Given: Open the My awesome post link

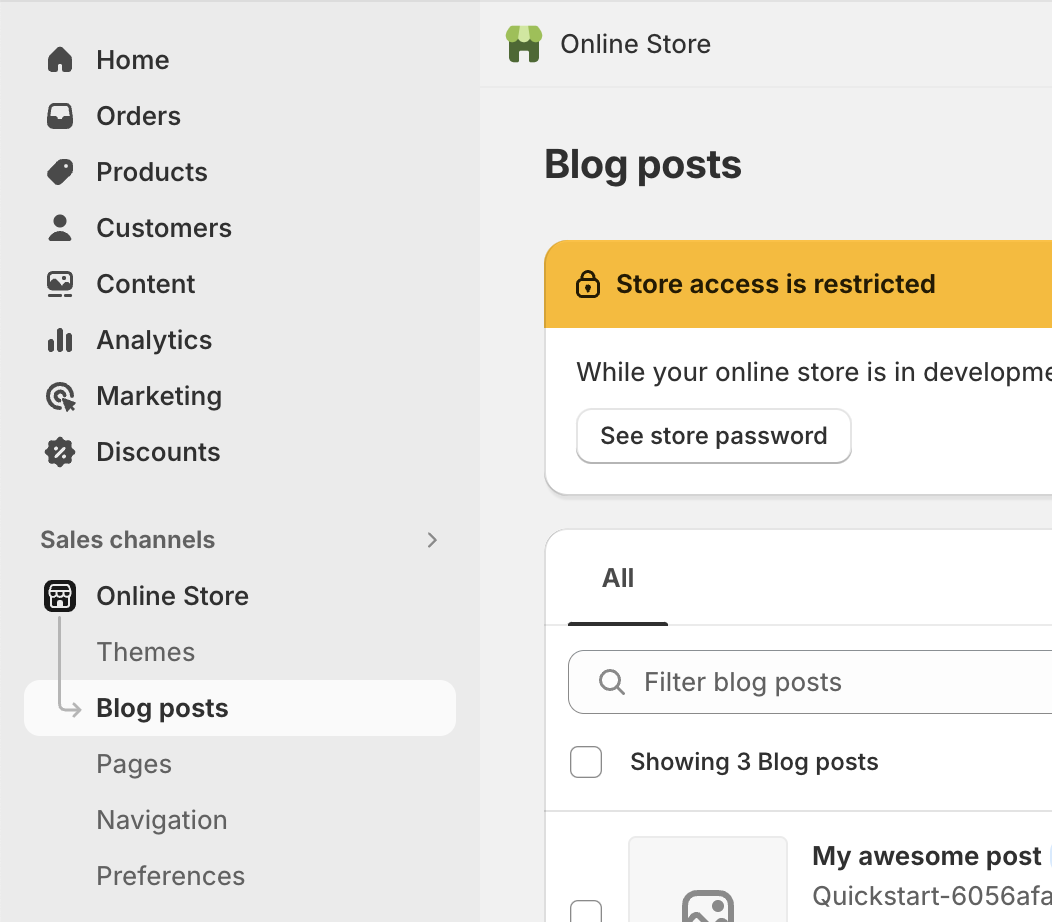Looking at the screenshot, I should [x=926, y=856].
